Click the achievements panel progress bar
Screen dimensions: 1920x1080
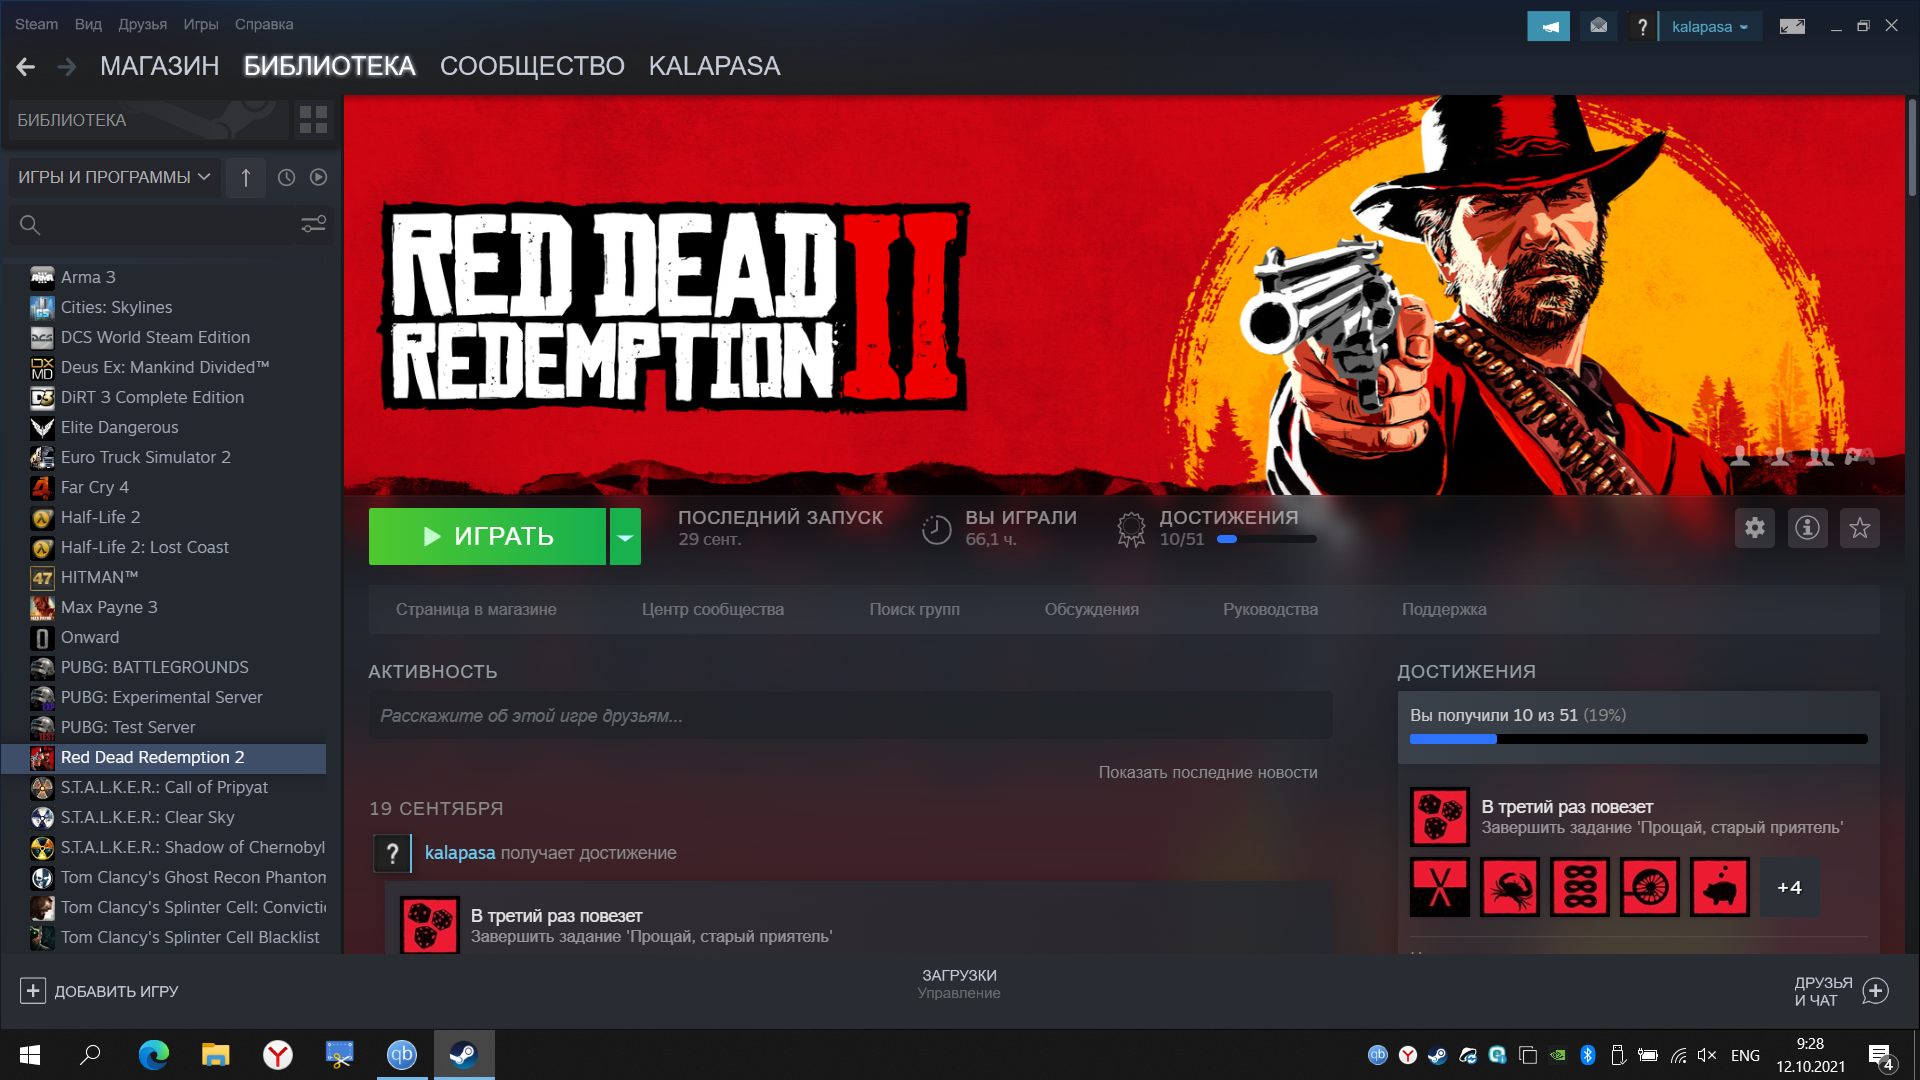click(x=1638, y=739)
